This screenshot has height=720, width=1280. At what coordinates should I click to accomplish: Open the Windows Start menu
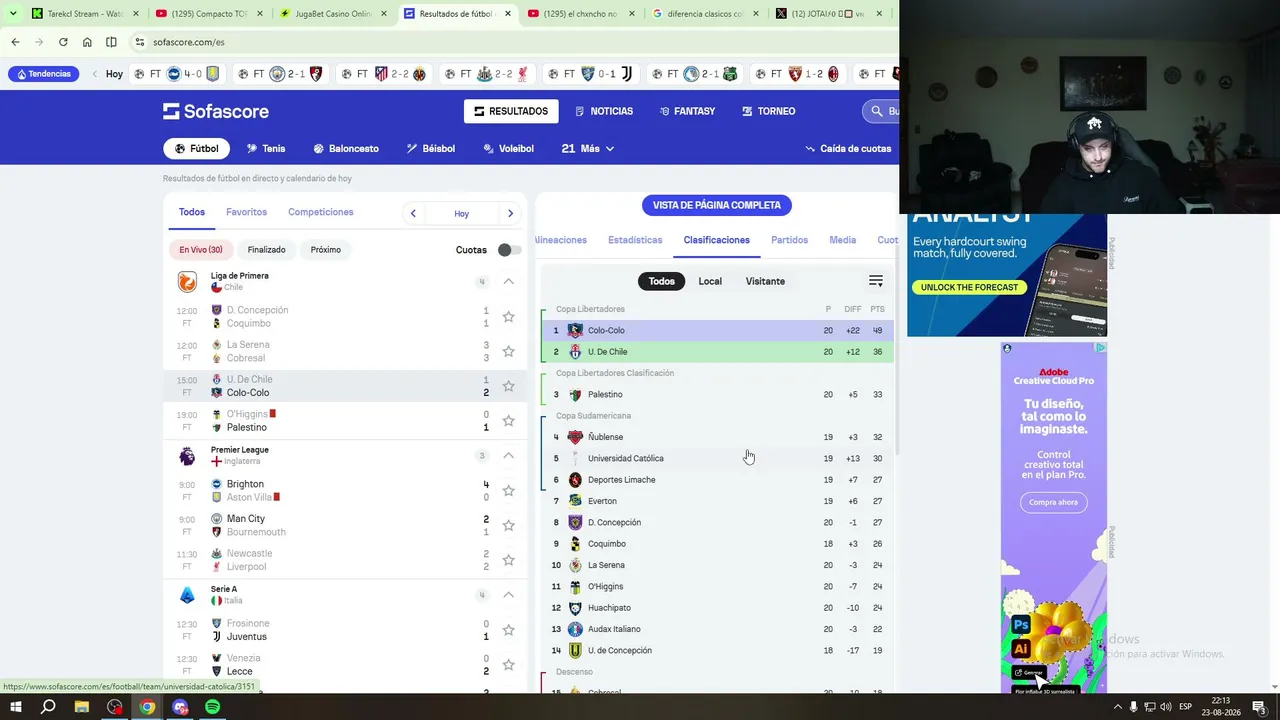click(x=16, y=707)
